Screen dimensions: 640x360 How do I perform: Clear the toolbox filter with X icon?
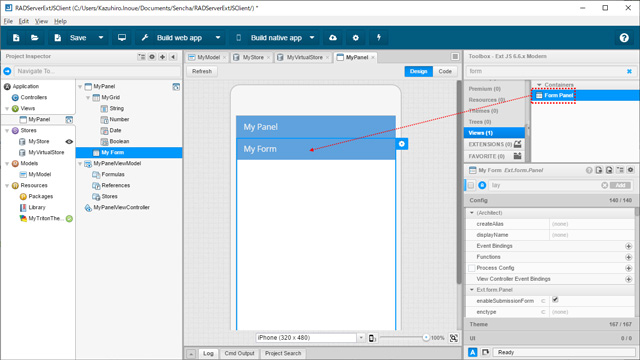click(x=629, y=71)
